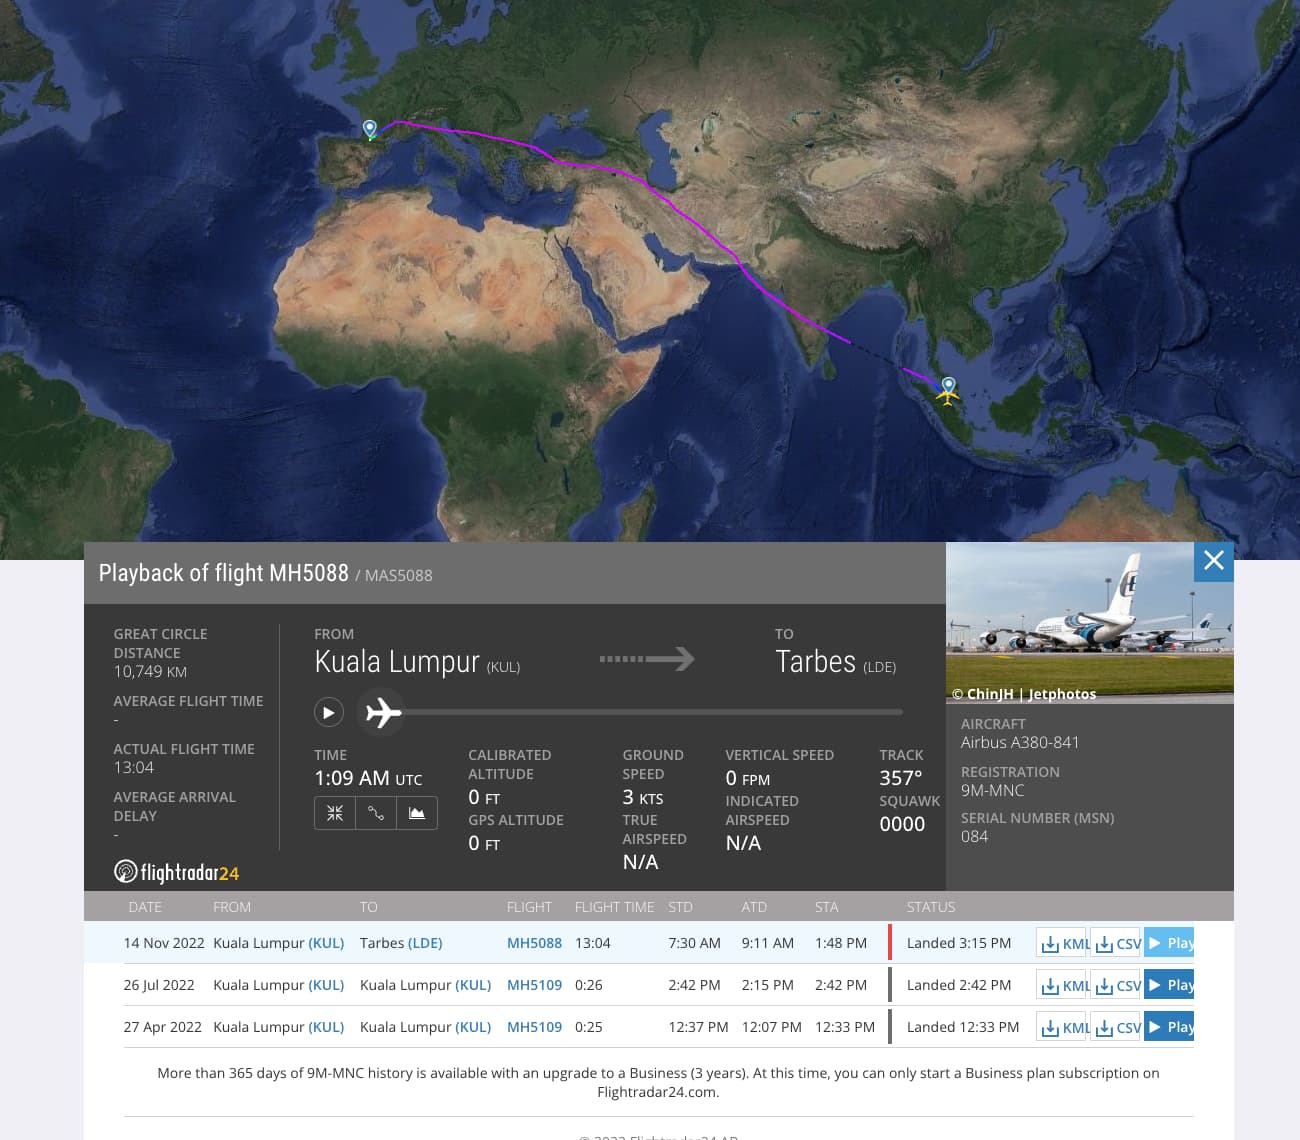This screenshot has width=1300, height=1140.
Task: Click the '27 Apr 2022' date cell
Action: pyautogui.click(x=162, y=1027)
